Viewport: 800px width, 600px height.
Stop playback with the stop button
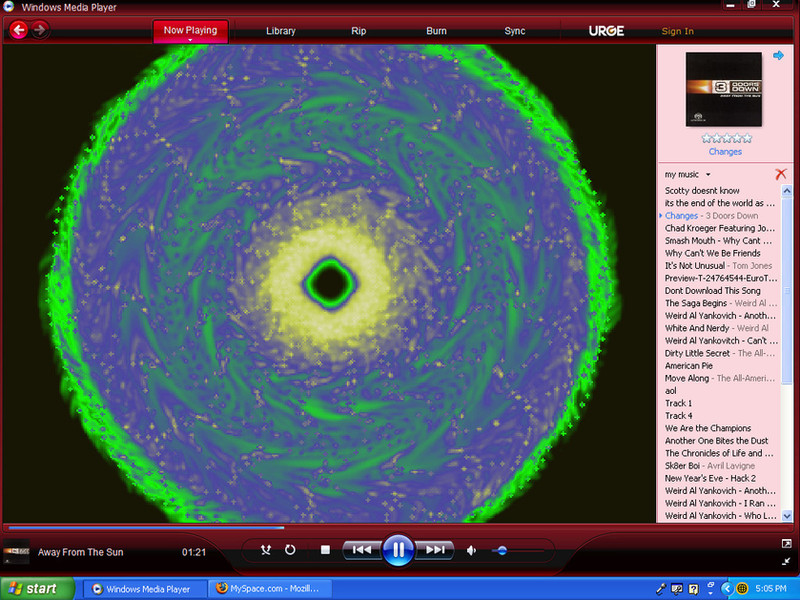pos(325,549)
